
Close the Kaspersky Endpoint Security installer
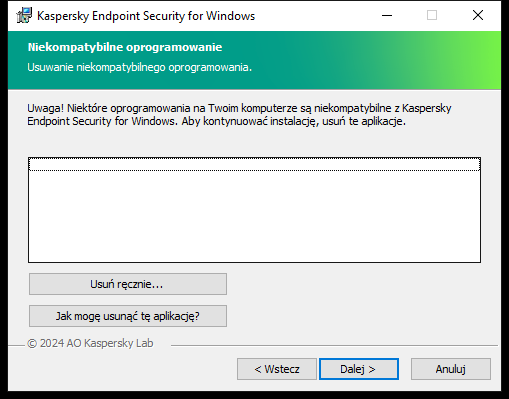[x=478, y=15]
